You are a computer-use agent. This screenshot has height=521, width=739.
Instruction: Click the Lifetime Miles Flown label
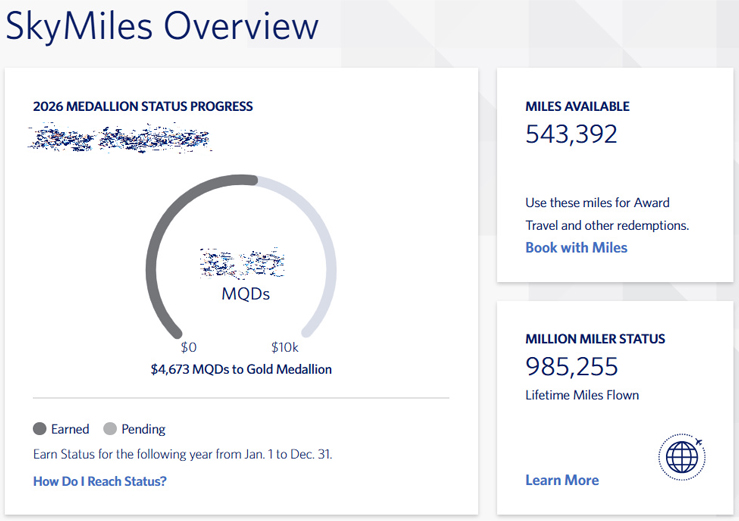pyautogui.click(x=582, y=395)
